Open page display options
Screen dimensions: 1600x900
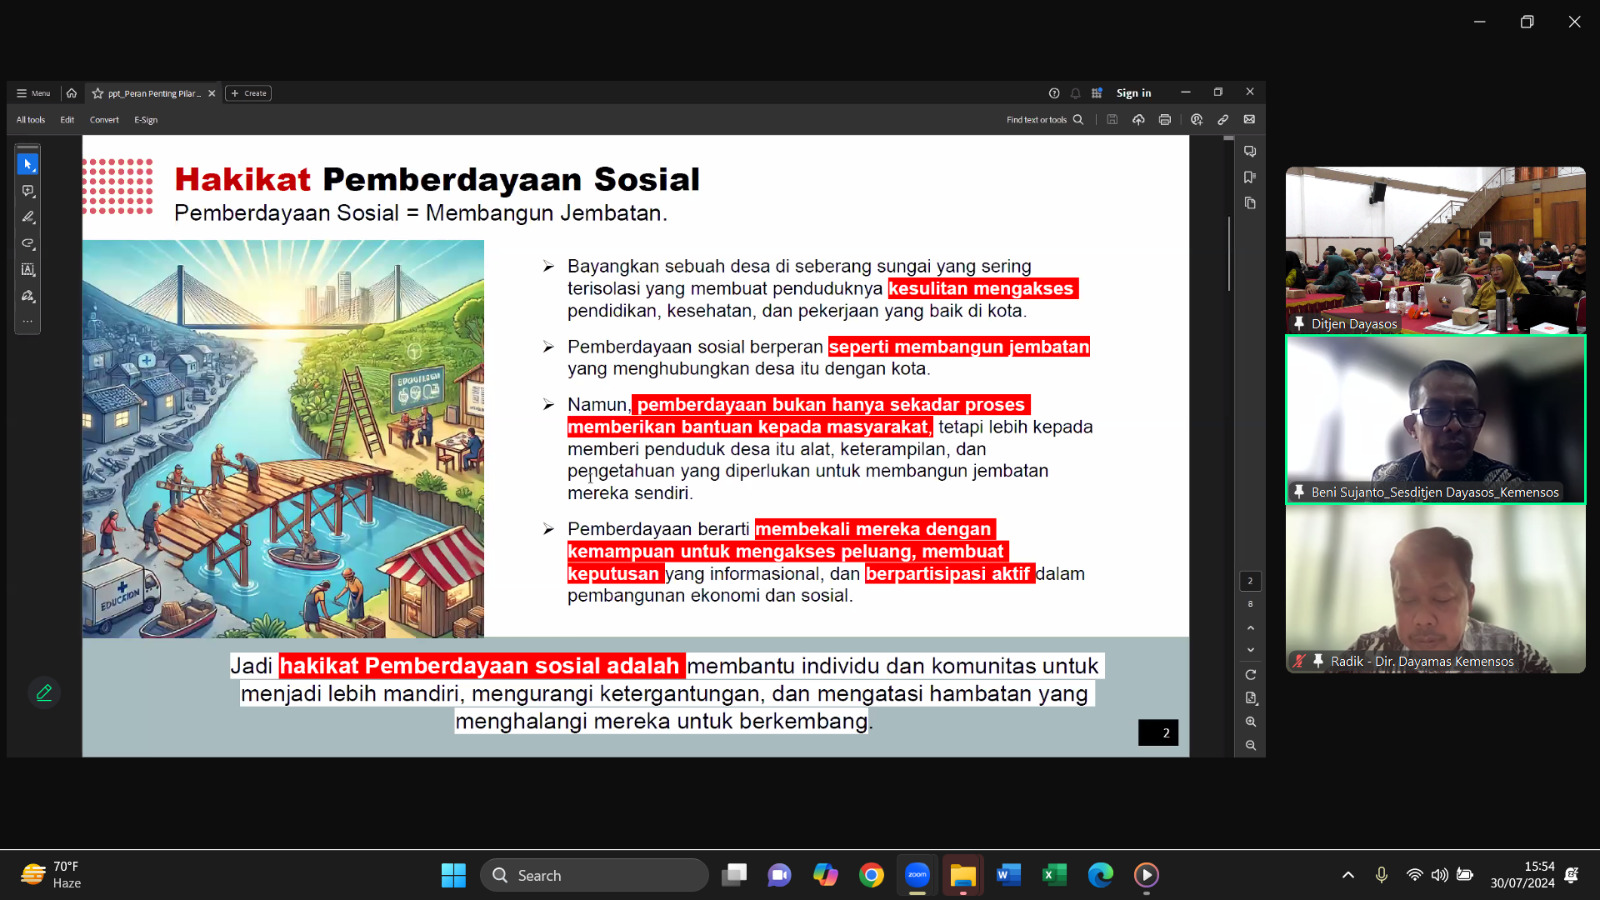[x=1250, y=698]
